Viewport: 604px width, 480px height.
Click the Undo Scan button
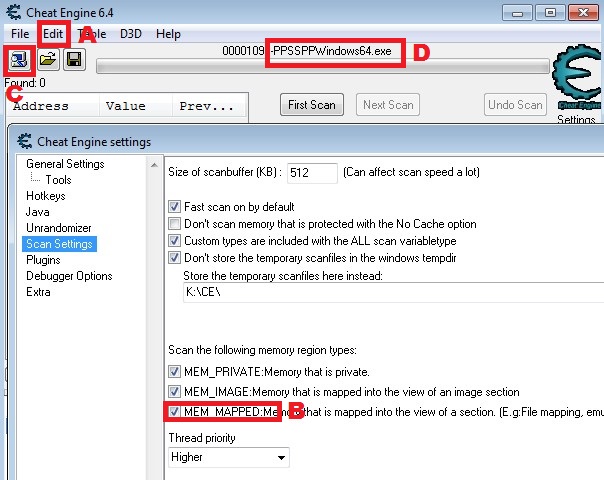(515, 105)
